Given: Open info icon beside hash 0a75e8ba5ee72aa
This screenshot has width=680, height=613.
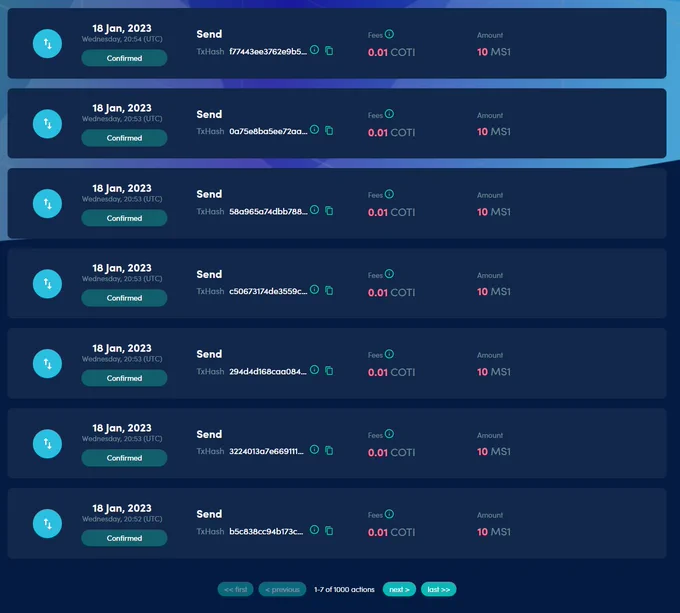Looking at the screenshot, I should (314, 130).
